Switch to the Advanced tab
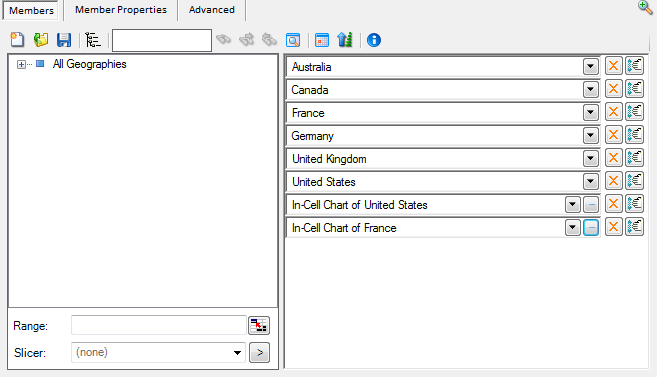The height and width of the screenshot is (377, 657). click(212, 10)
